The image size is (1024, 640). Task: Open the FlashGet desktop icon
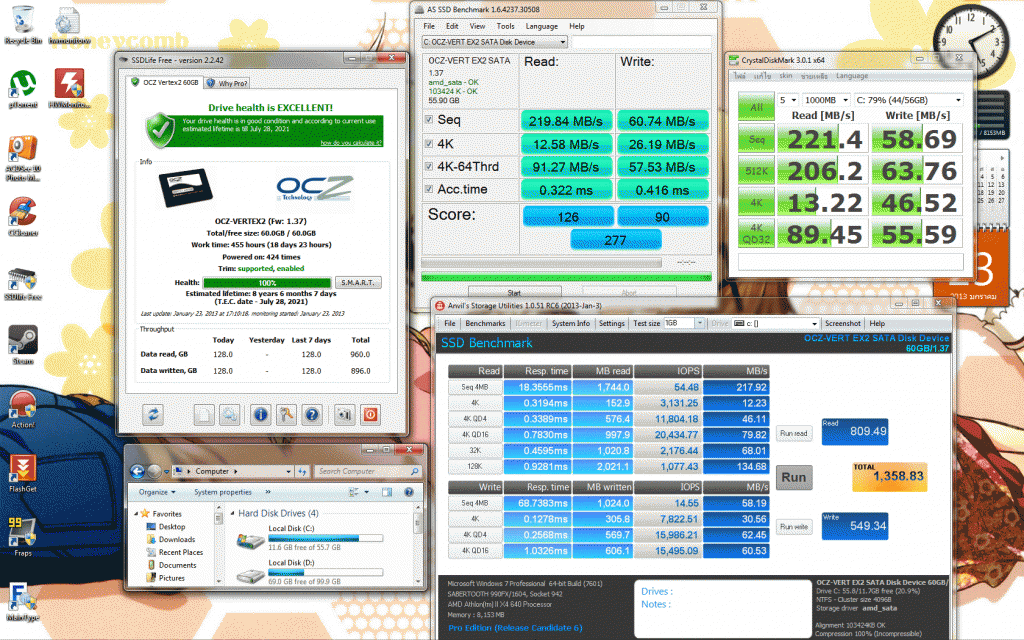23,473
